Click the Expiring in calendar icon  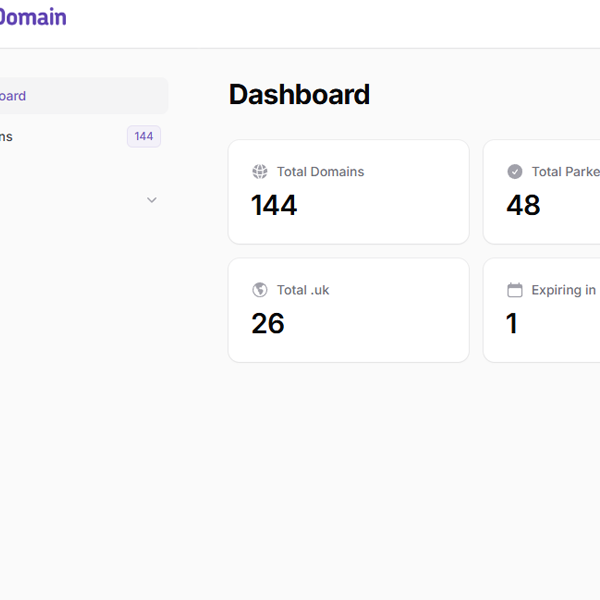pyautogui.click(x=515, y=290)
